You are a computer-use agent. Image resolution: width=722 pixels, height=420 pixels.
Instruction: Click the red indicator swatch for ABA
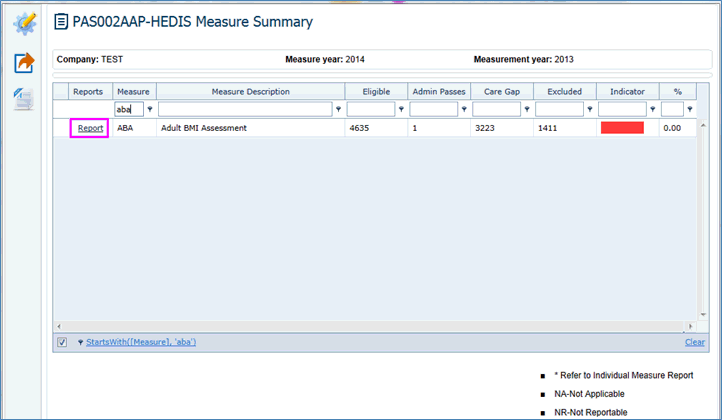point(621,128)
